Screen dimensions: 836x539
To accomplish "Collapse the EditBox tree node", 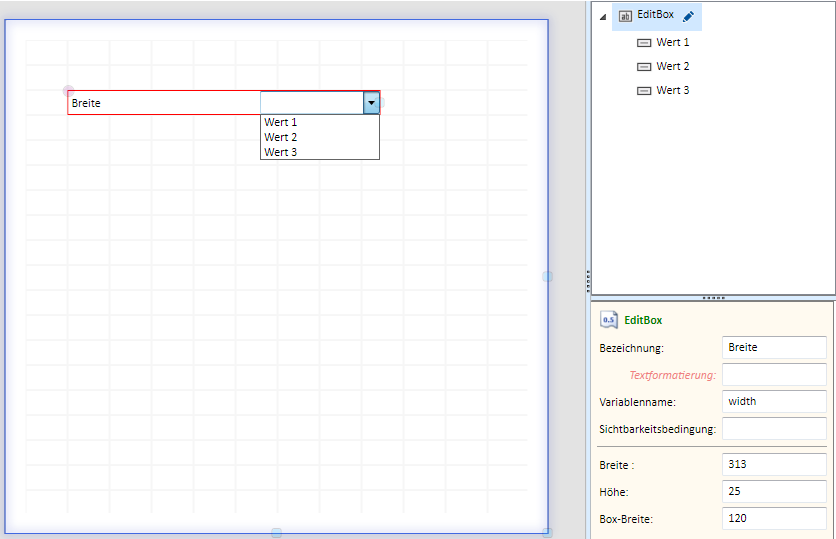I will click(602, 17).
